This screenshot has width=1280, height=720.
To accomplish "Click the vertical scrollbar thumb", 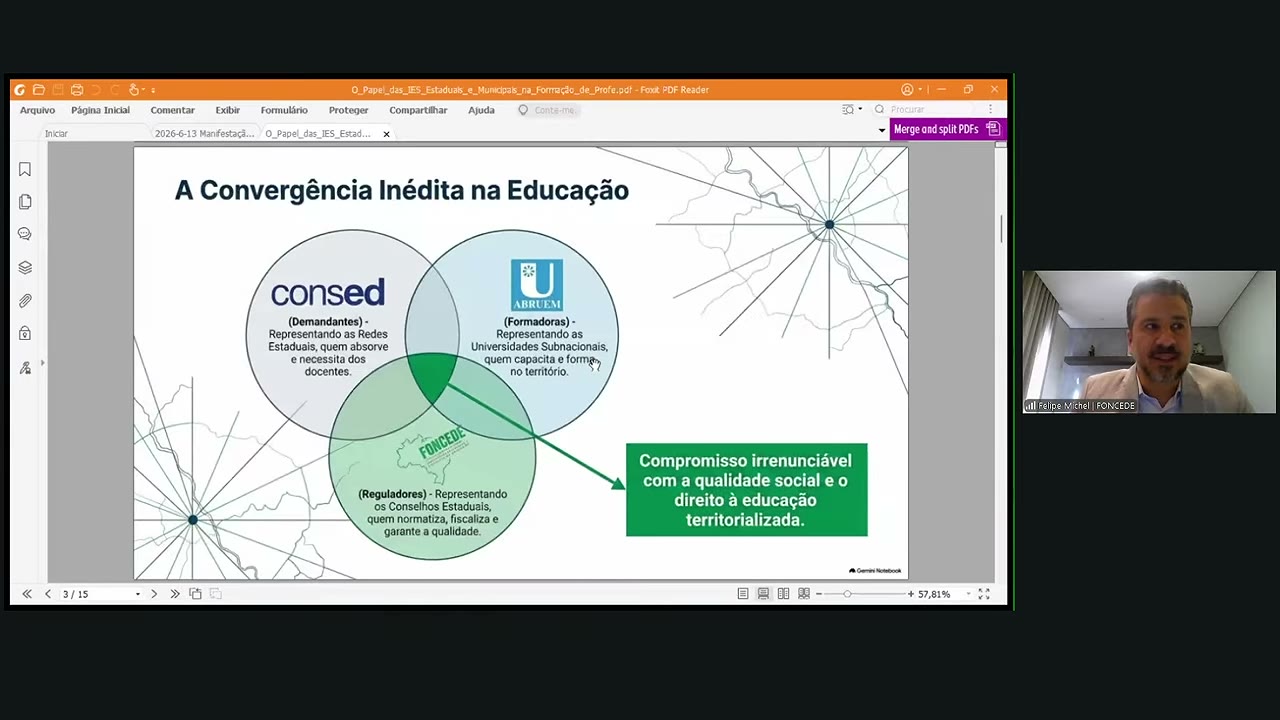I will point(1001,228).
